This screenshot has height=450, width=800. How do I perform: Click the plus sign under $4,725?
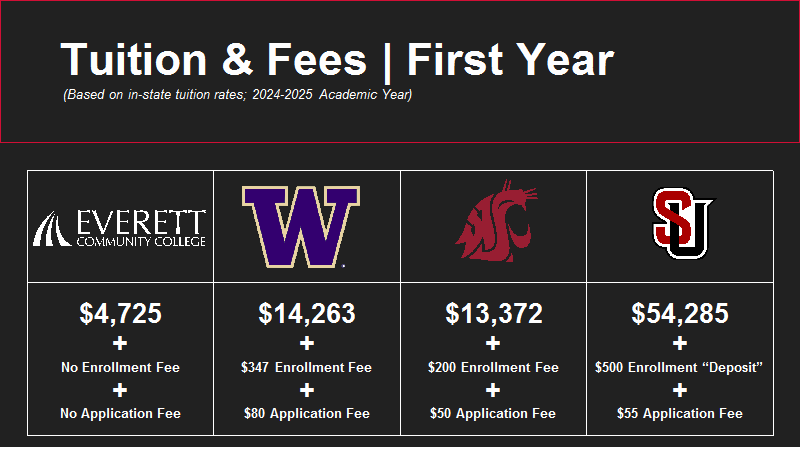[x=120, y=343]
